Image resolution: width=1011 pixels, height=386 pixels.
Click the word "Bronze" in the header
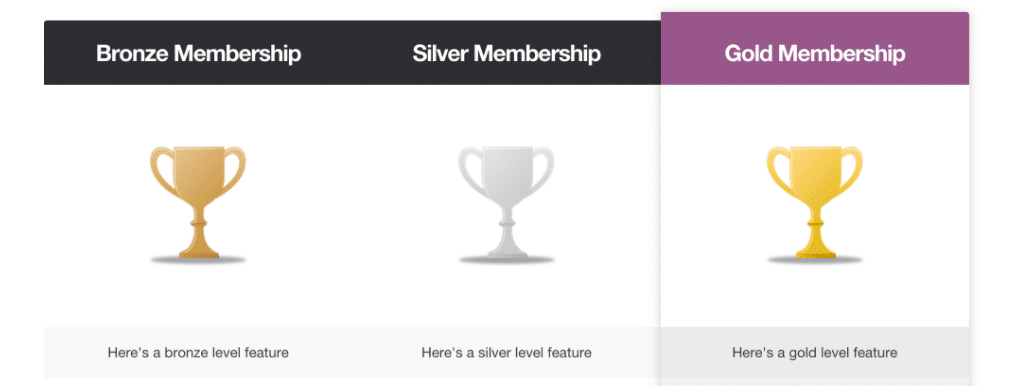tap(132, 53)
